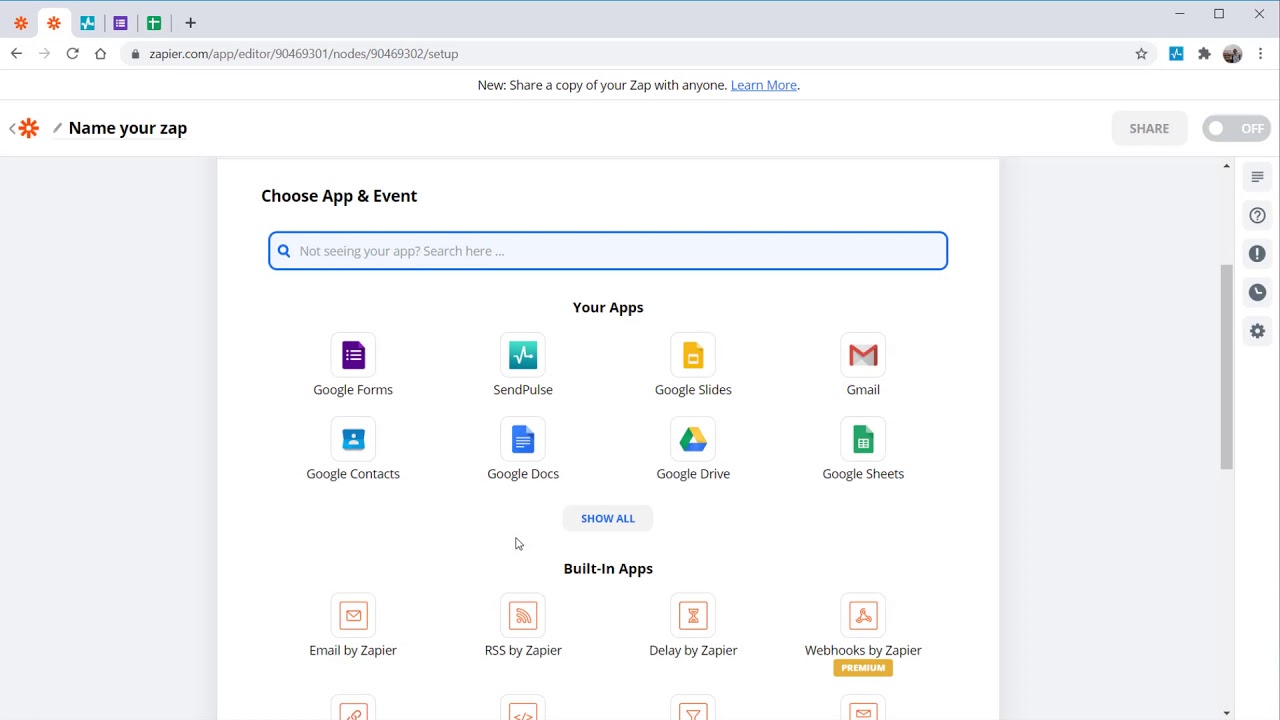The width and height of the screenshot is (1280, 720).
Task: Switch to the first Zapier browser tab
Action: (21, 23)
